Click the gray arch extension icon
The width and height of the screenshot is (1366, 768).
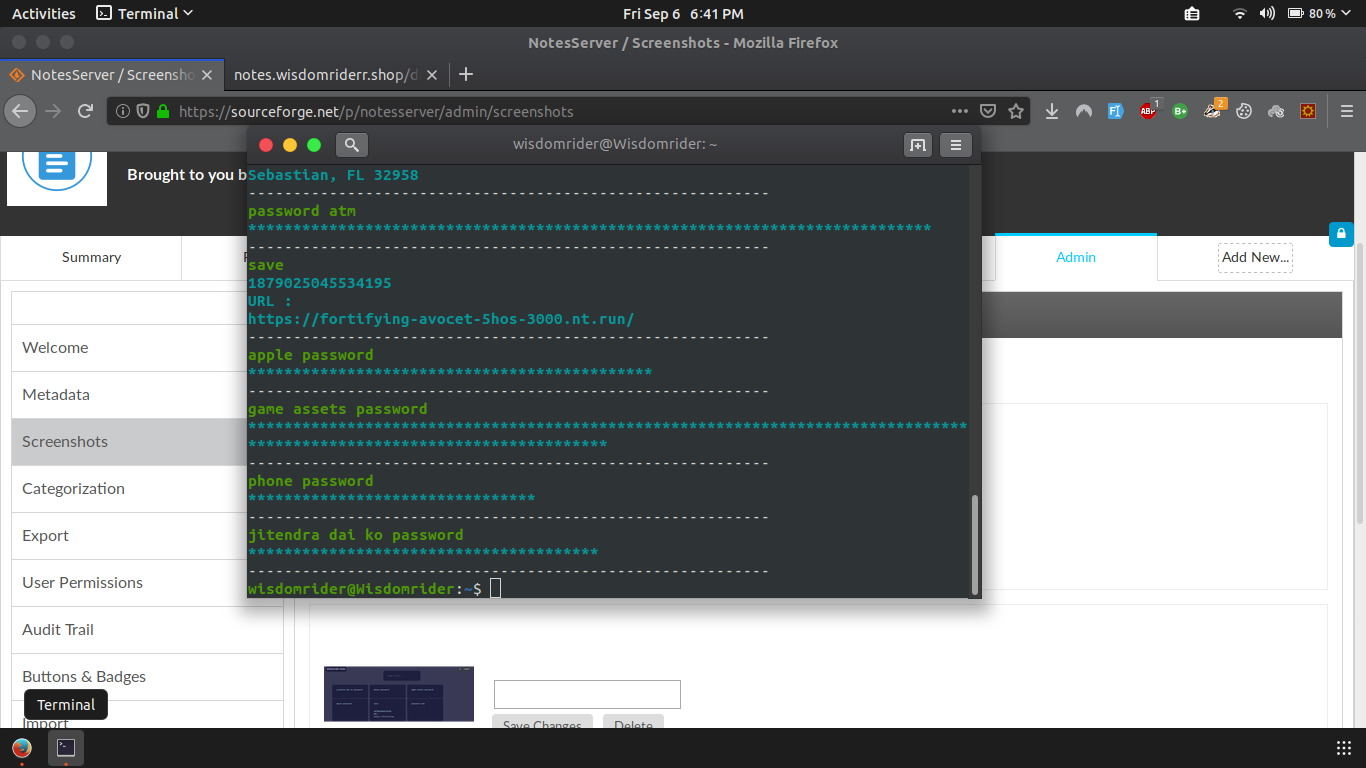[x=1084, y=111]
